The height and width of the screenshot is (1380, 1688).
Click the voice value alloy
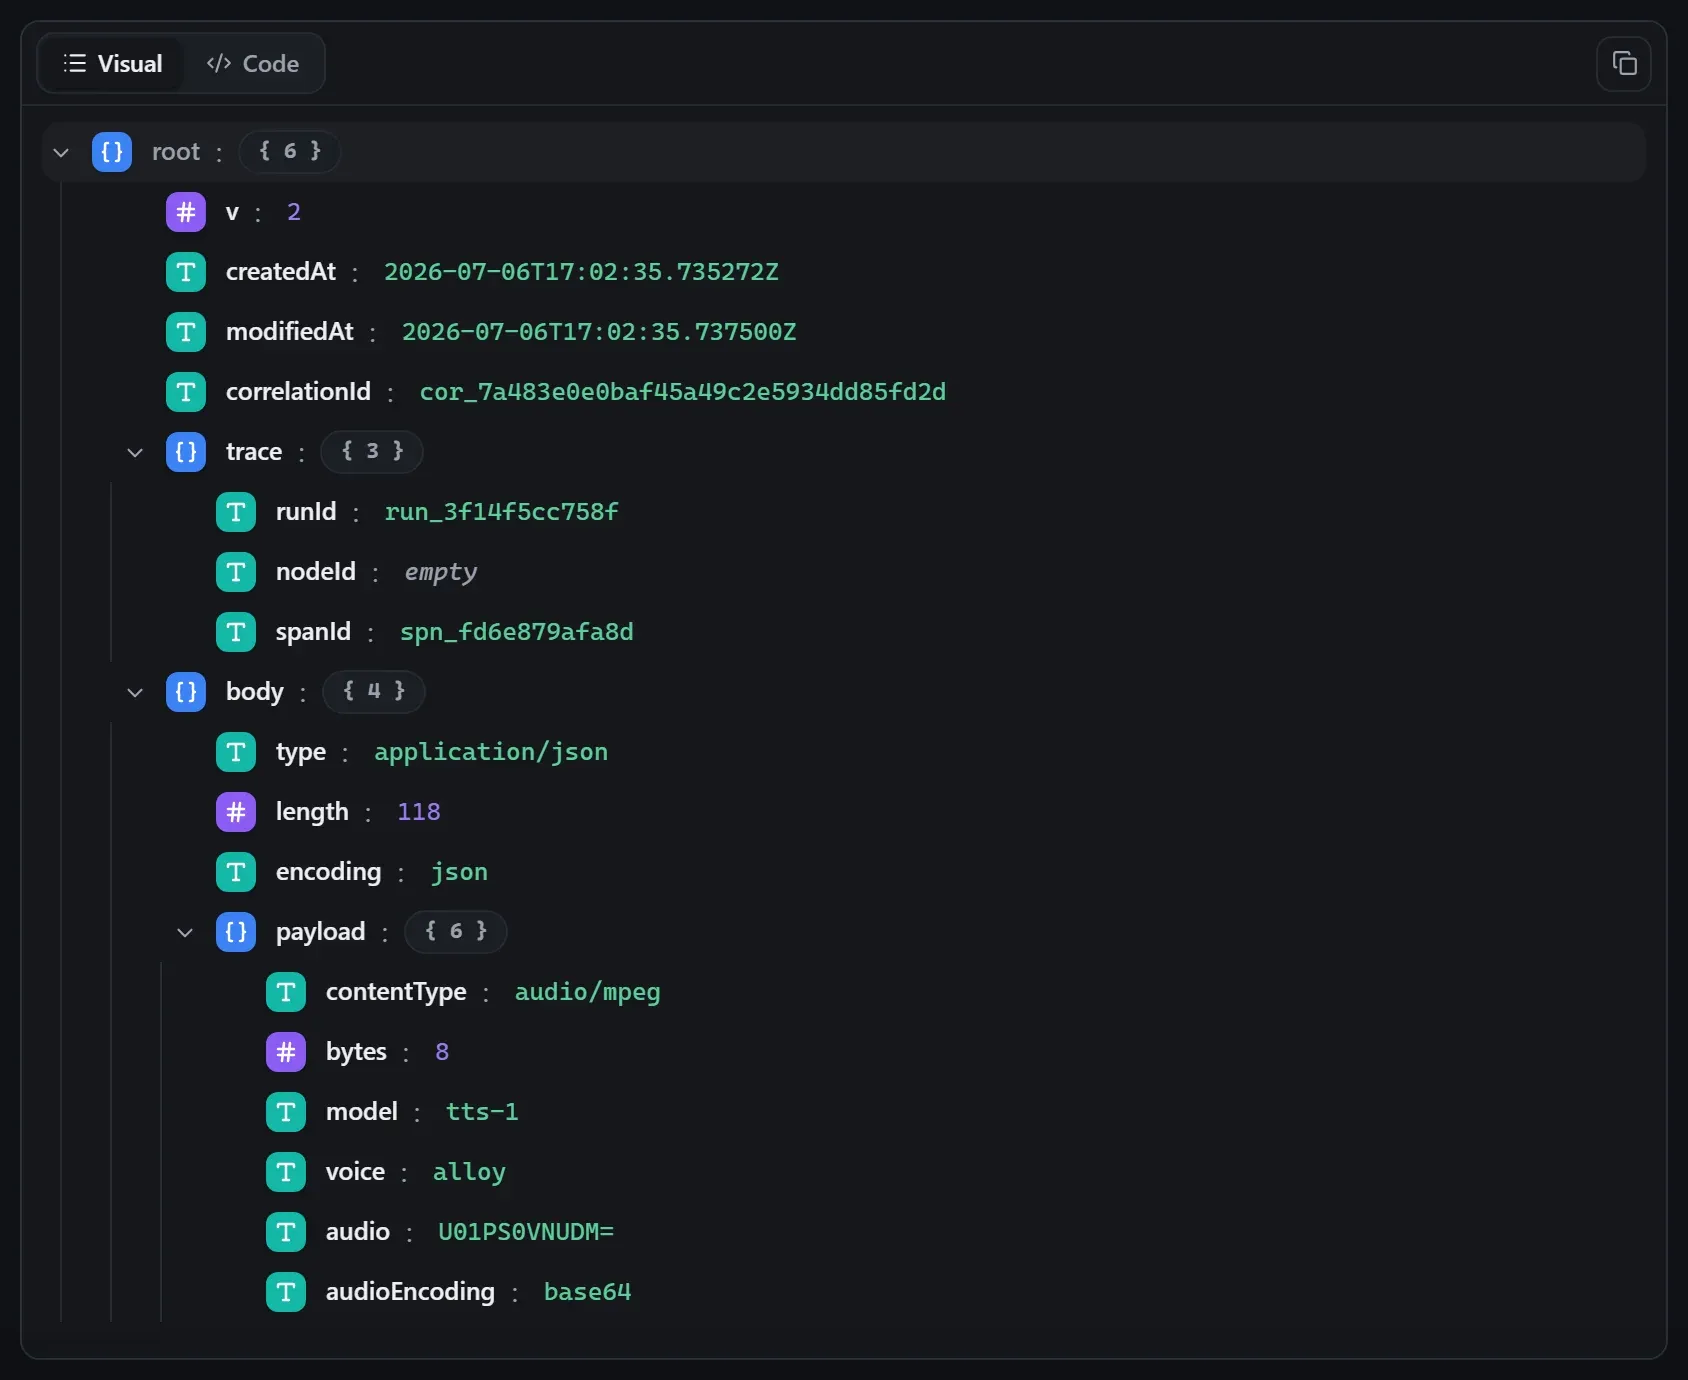click(x=469, y=1172)
